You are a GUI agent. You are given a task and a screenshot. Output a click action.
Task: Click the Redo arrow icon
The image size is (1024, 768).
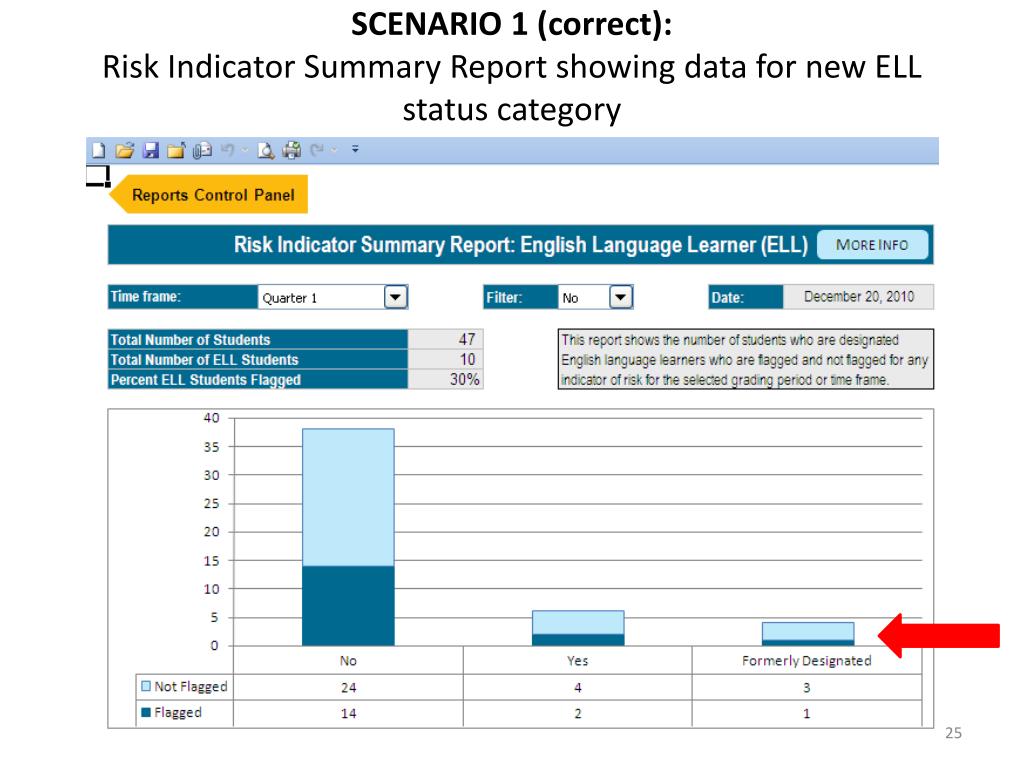[x=317, y=151]
